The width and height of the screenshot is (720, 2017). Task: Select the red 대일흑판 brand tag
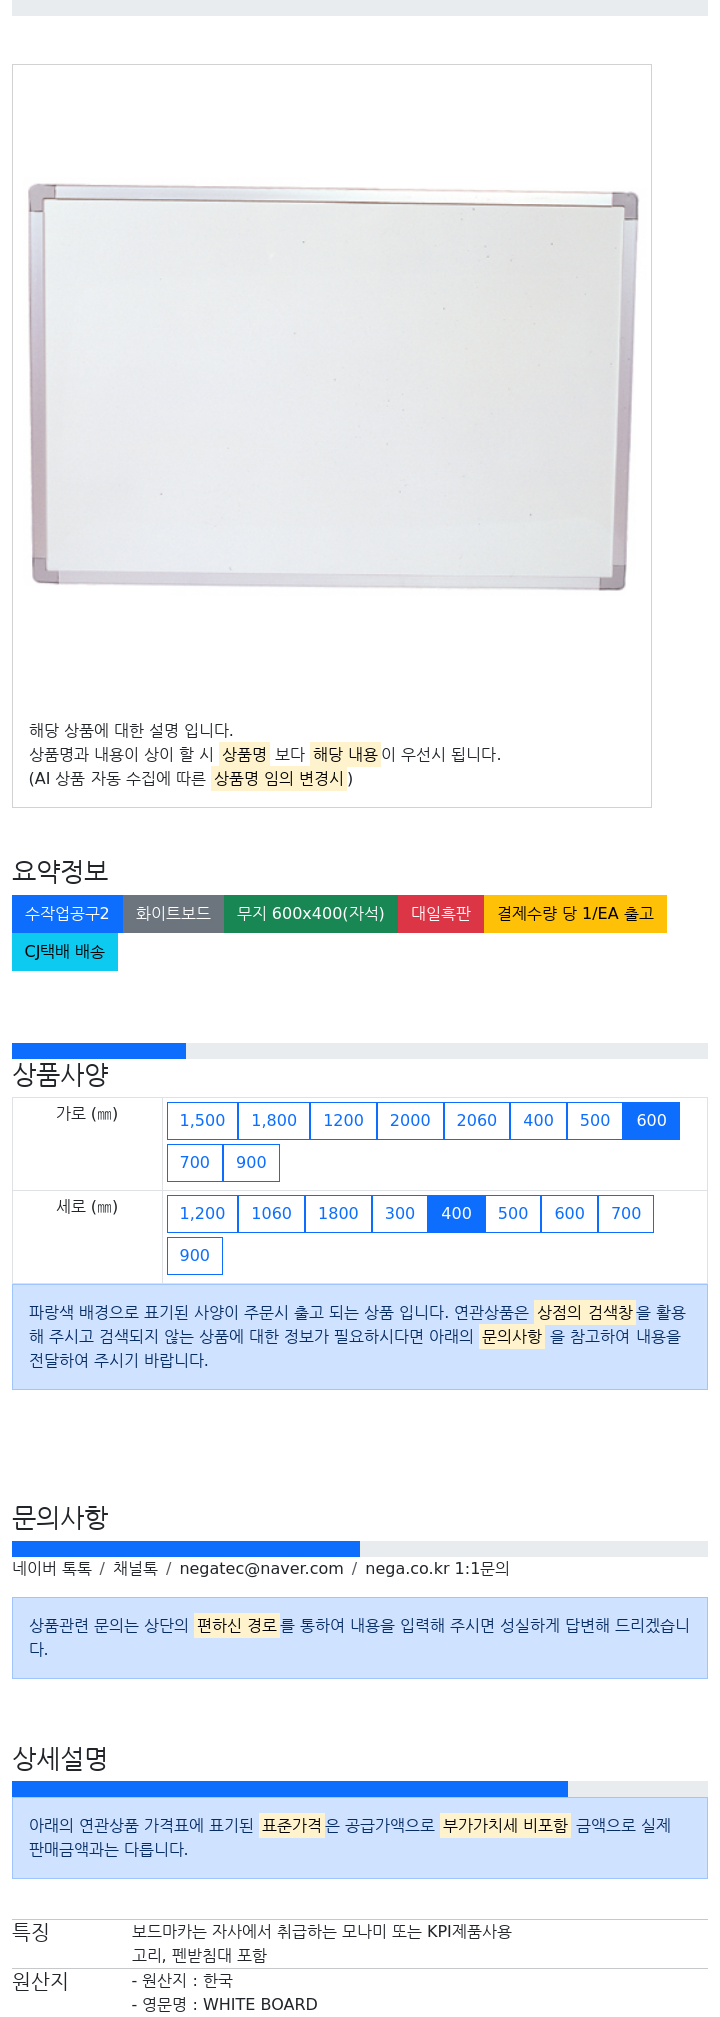(x=441, y=913)
